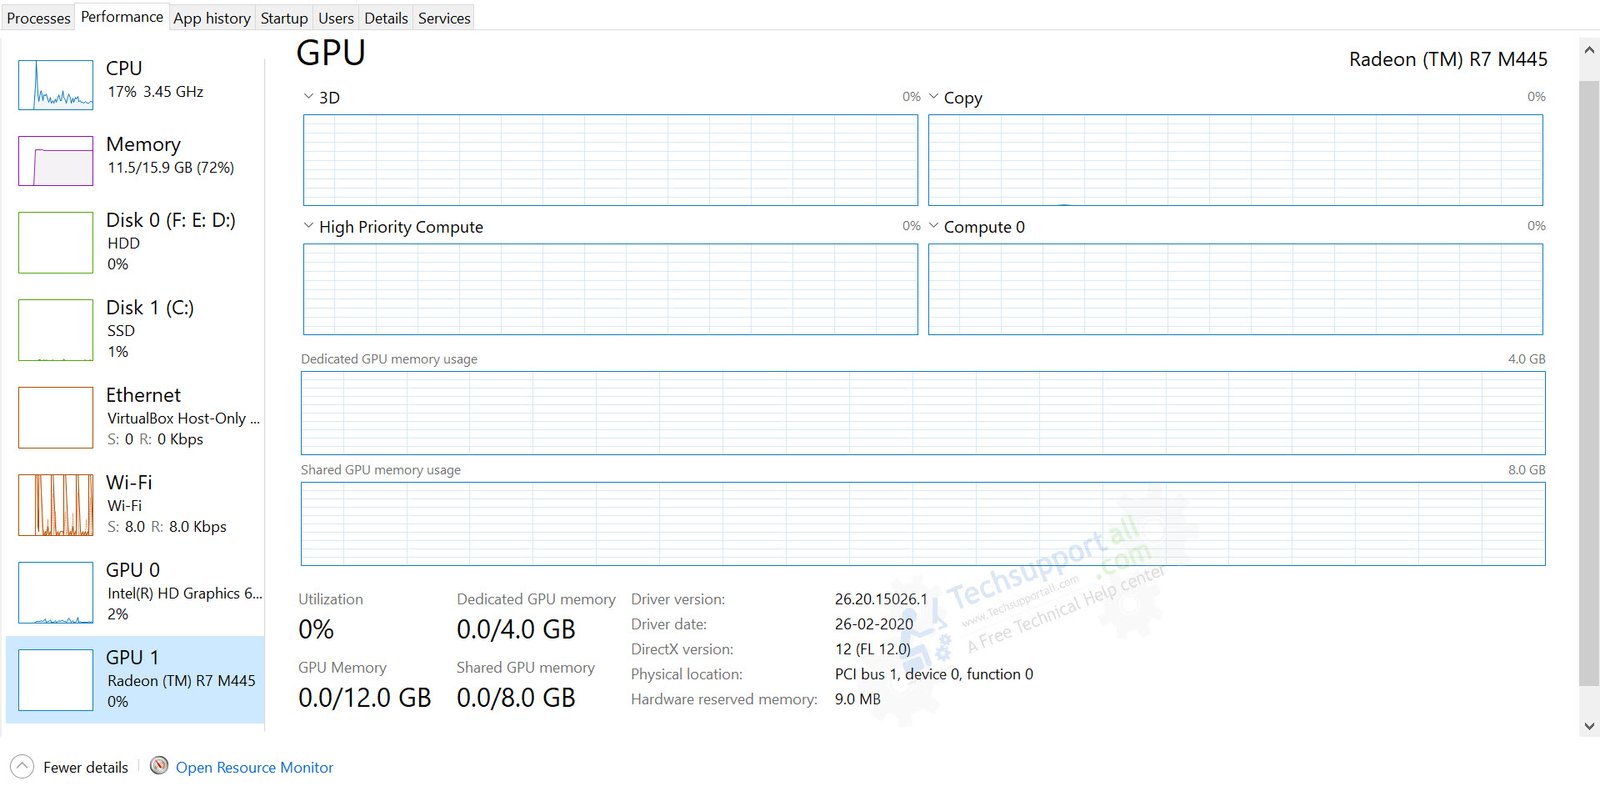
Task: Click the Copy engine graph
Action: (x=1235, y=160)
